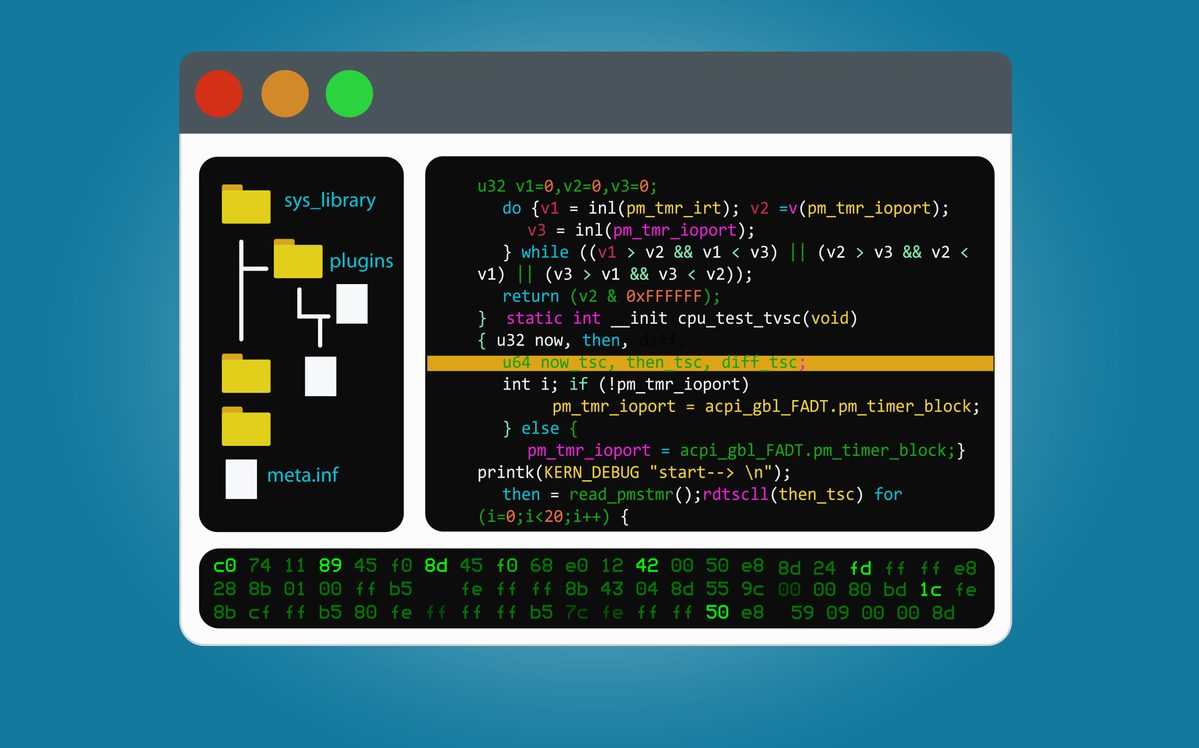Open the second unnamed folder above meta.inf

(x=245, y=427)
